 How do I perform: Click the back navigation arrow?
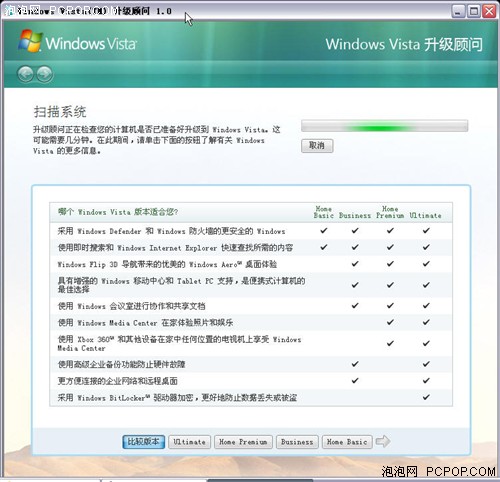point(25,74)
